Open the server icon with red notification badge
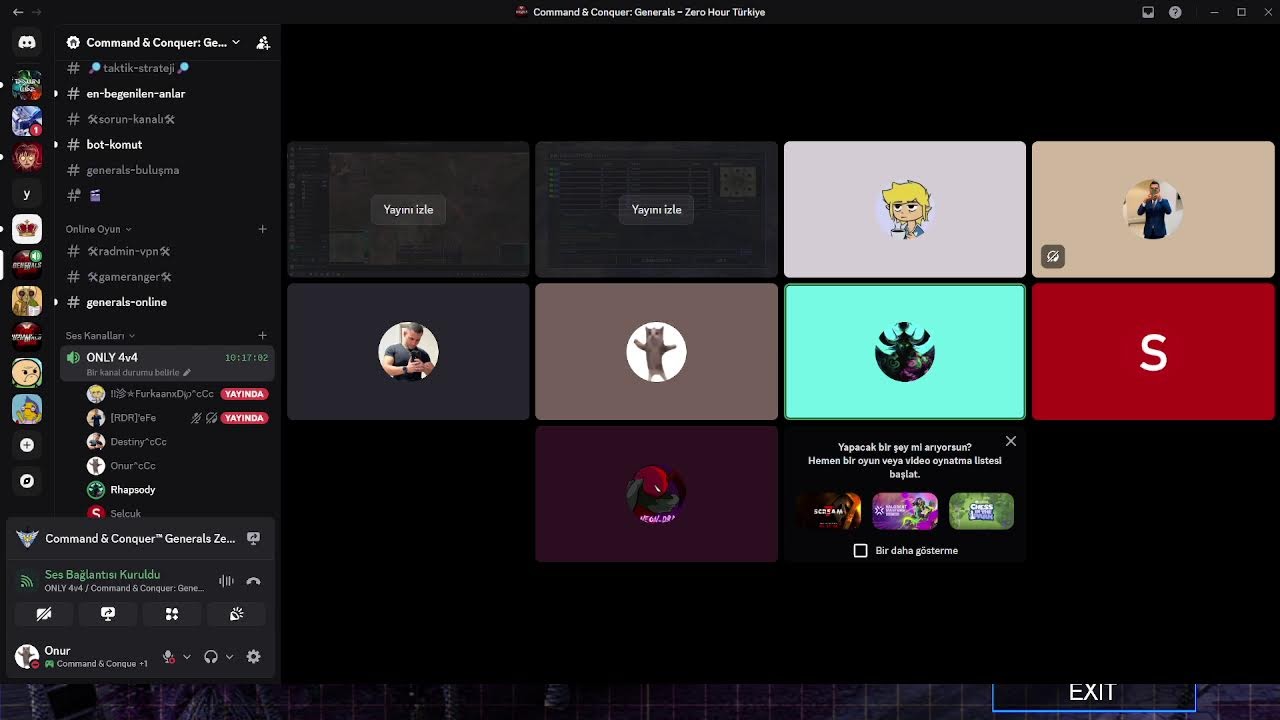 [x=27, y=121]
